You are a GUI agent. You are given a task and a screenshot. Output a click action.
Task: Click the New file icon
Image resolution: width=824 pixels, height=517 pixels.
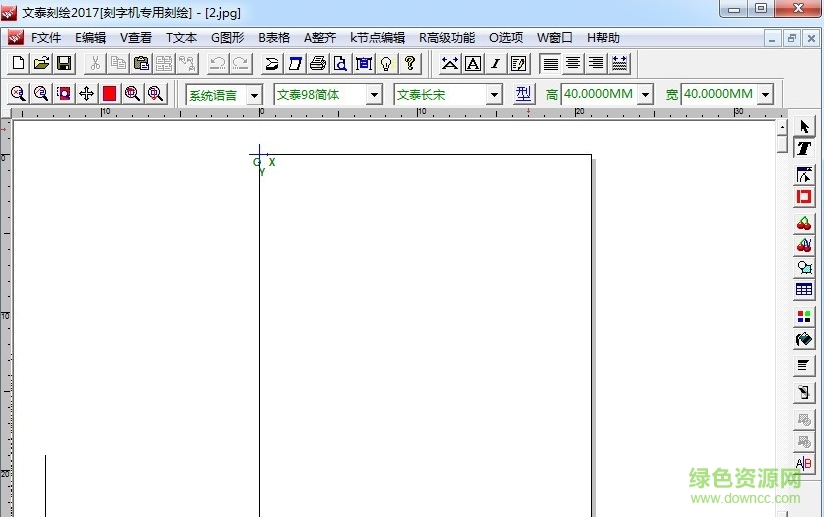pyautogui.click(x=18, y=64)
